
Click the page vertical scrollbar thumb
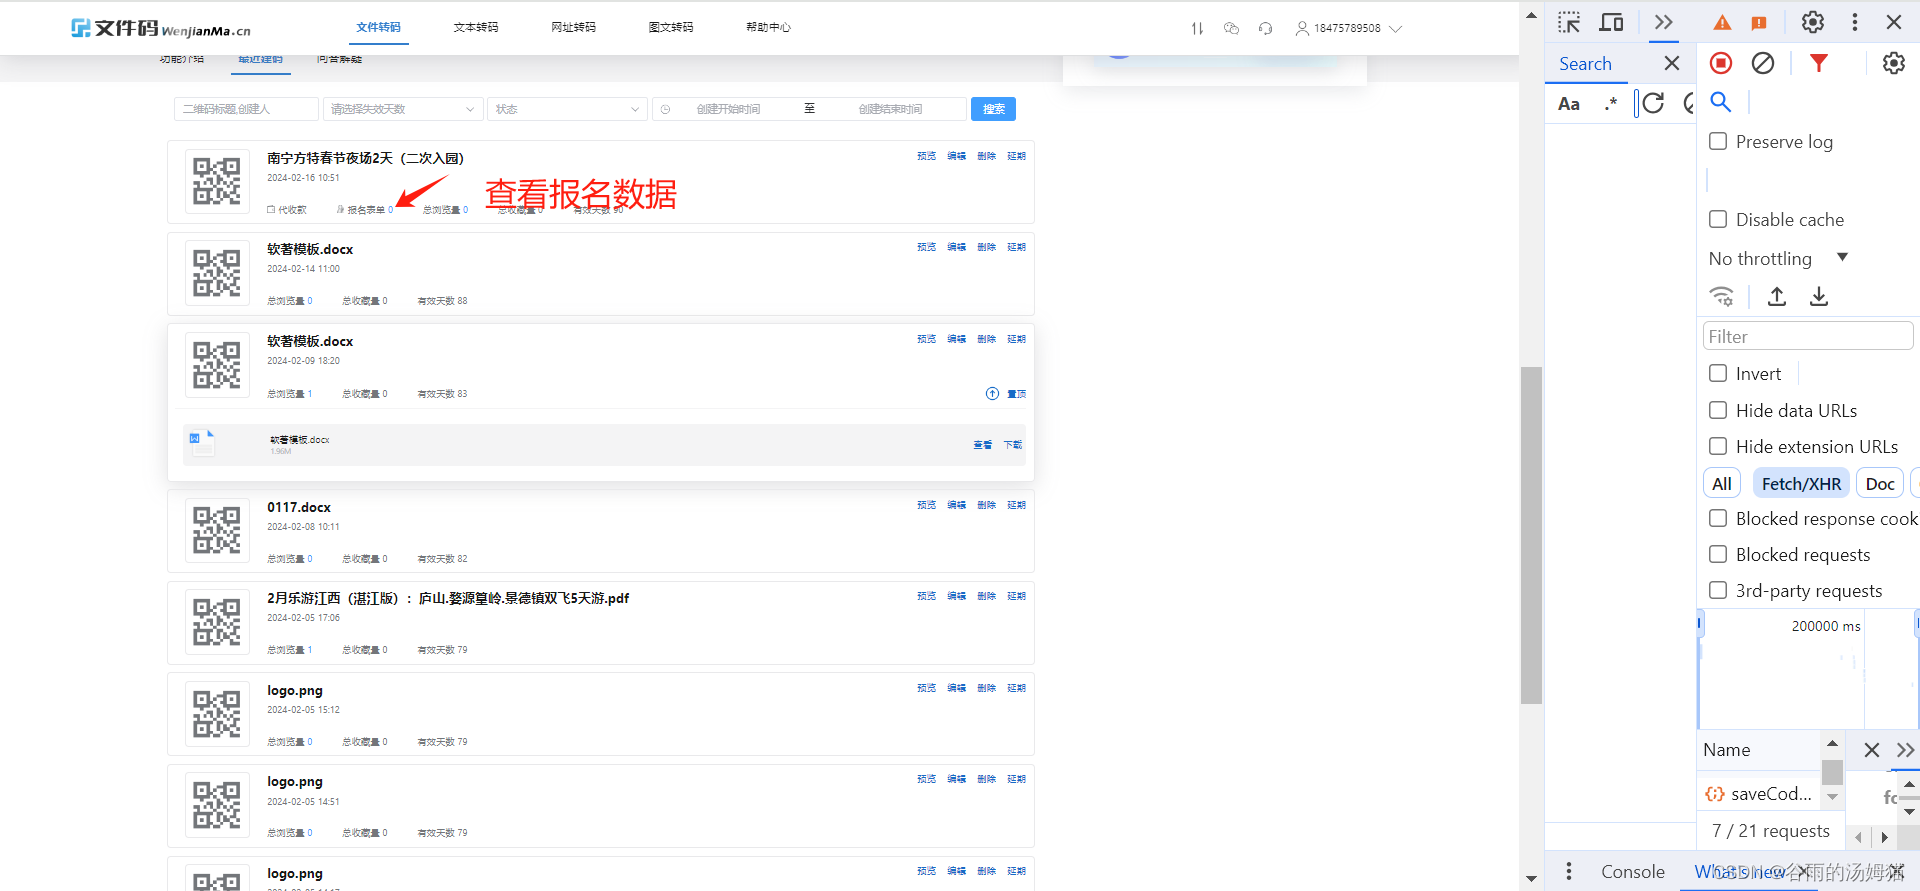tap(1531, 535)
